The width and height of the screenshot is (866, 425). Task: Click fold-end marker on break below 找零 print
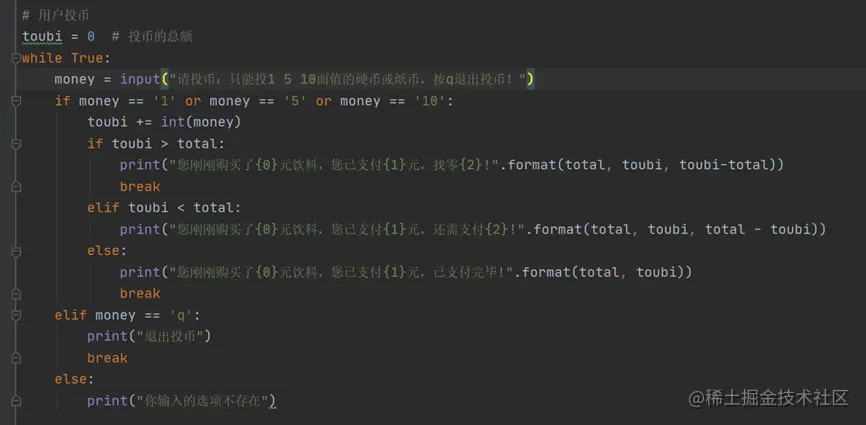coord(16,187)
